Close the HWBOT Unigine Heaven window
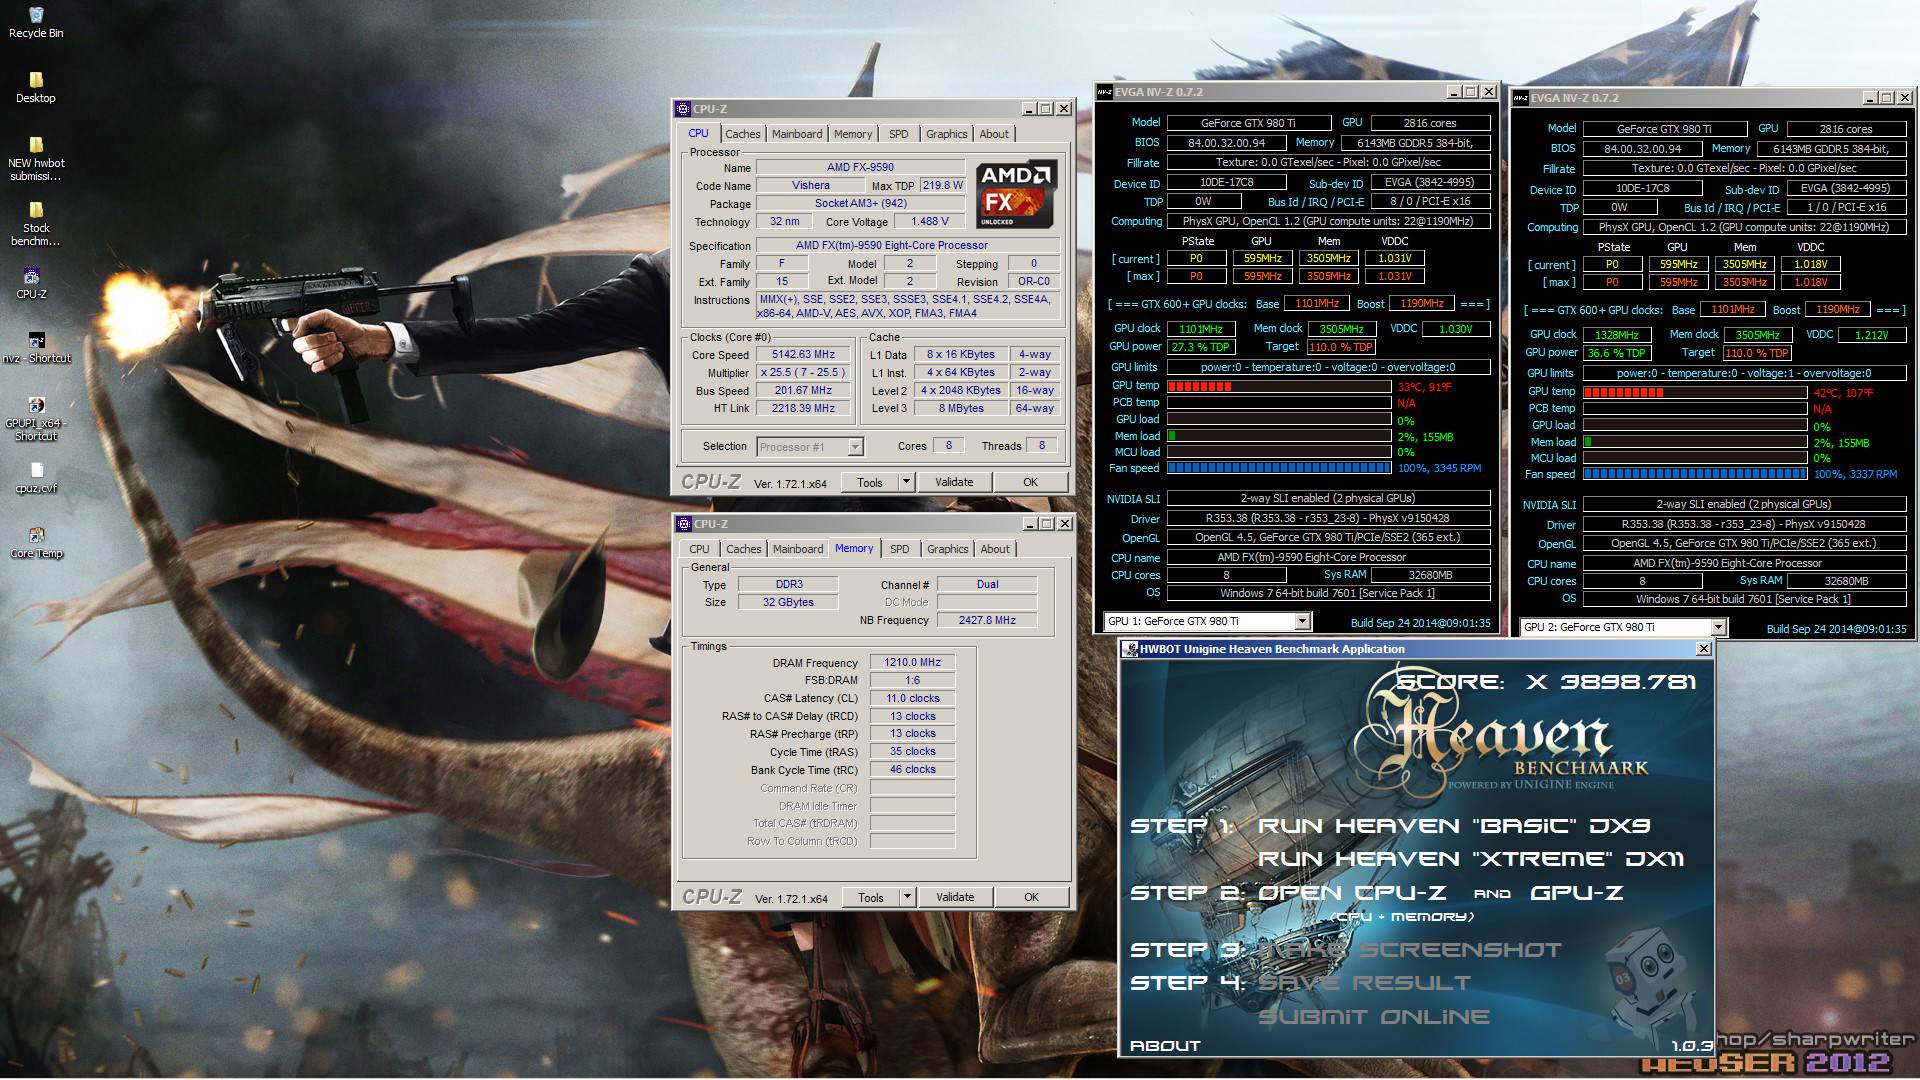This screenshot has width=1920, height=1080. pos(1704,649)
